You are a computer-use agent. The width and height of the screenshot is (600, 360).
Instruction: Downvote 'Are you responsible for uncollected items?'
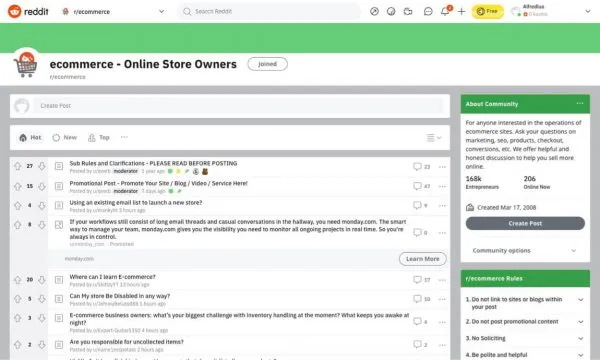pyautogui.click(x=42, y=345)
